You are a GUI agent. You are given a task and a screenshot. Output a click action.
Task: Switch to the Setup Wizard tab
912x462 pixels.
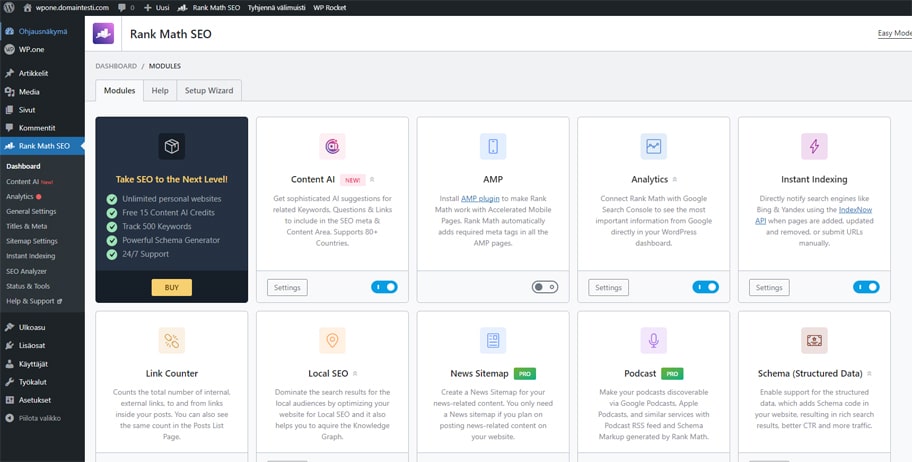[209, 91]
